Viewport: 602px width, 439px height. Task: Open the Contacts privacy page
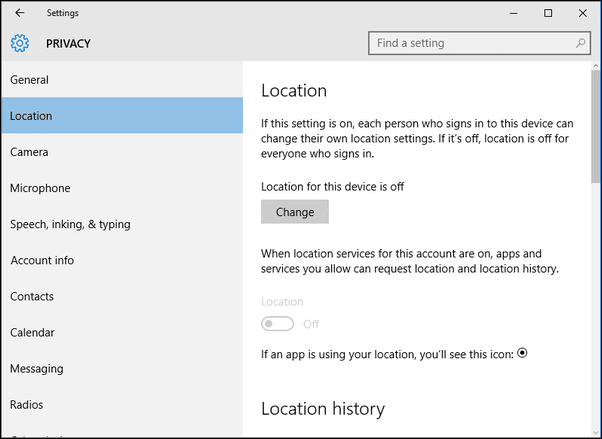pos(122,296)
